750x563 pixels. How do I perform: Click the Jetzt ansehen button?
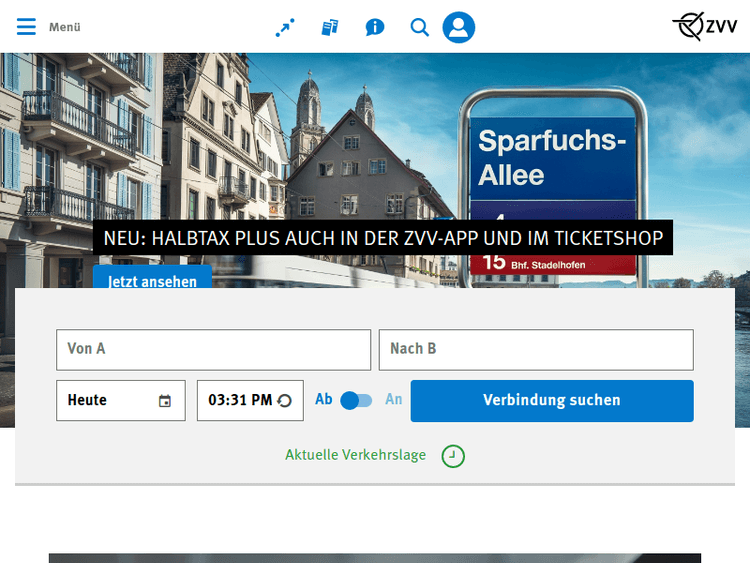point(152,277)
